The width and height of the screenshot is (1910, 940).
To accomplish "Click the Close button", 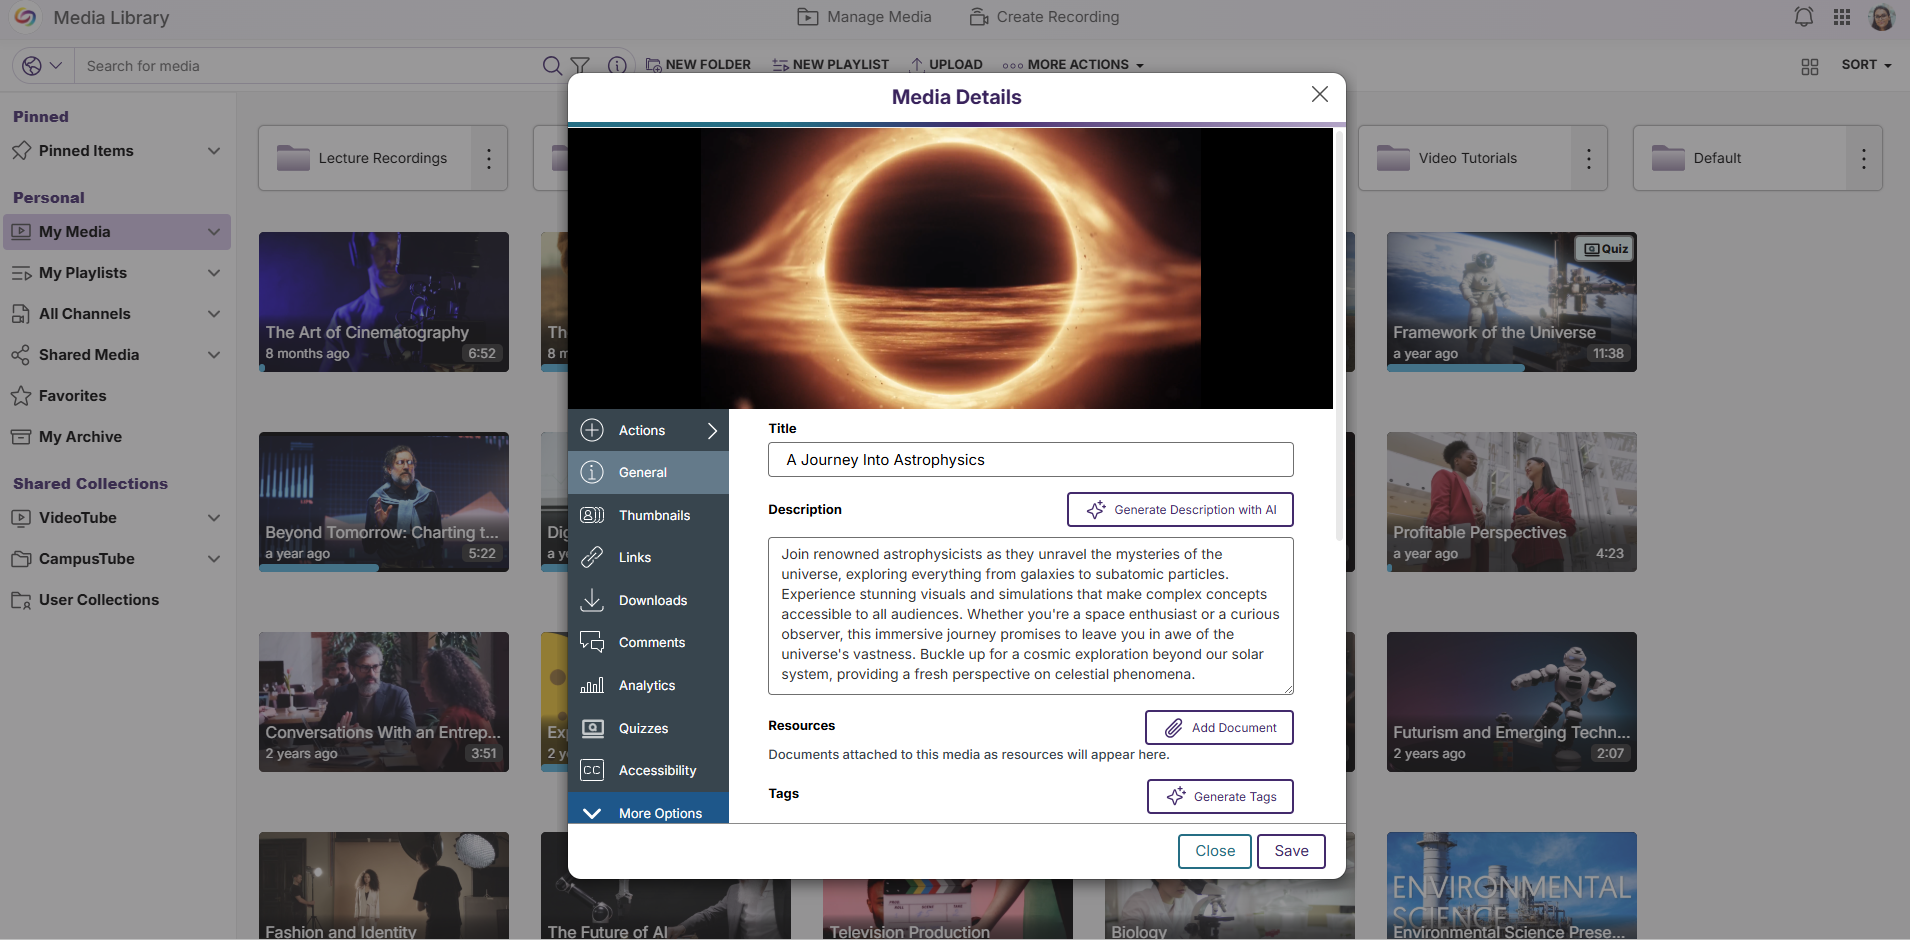I will coord(1215,851).
